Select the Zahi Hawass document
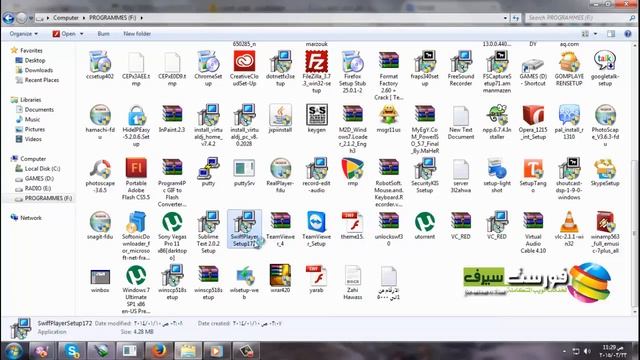This screenshot has height=360, width=640. [353, 275]
